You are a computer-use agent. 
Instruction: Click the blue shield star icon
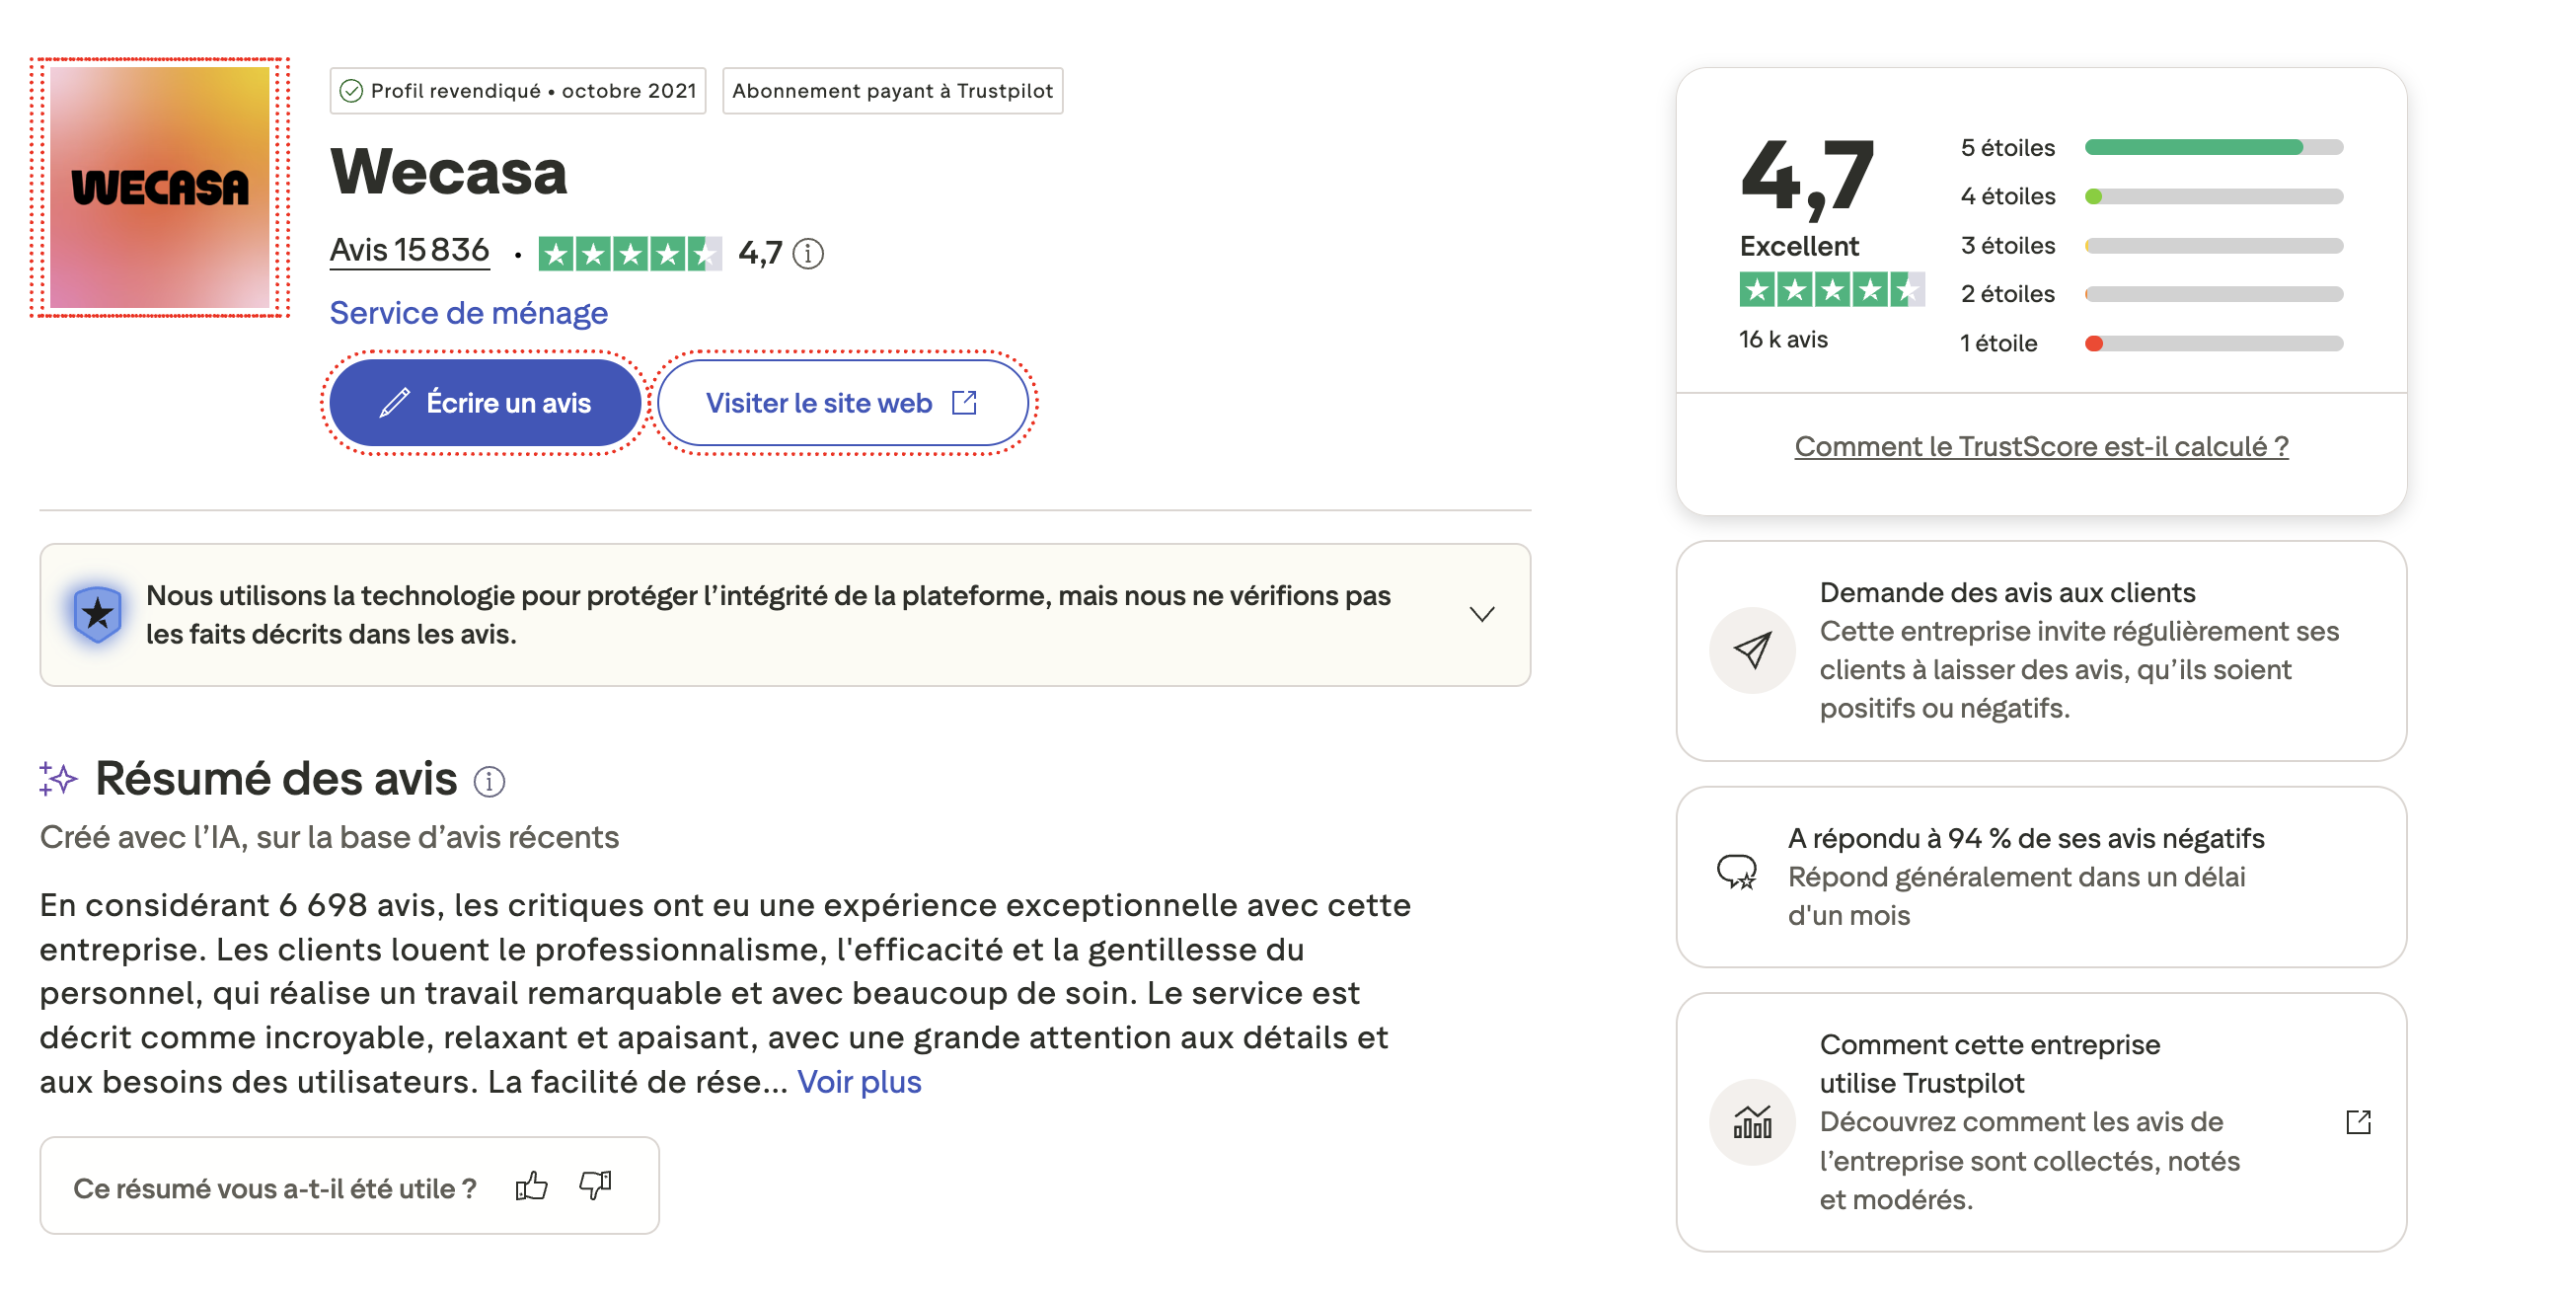pyautogui.click(x=97, y=613)
